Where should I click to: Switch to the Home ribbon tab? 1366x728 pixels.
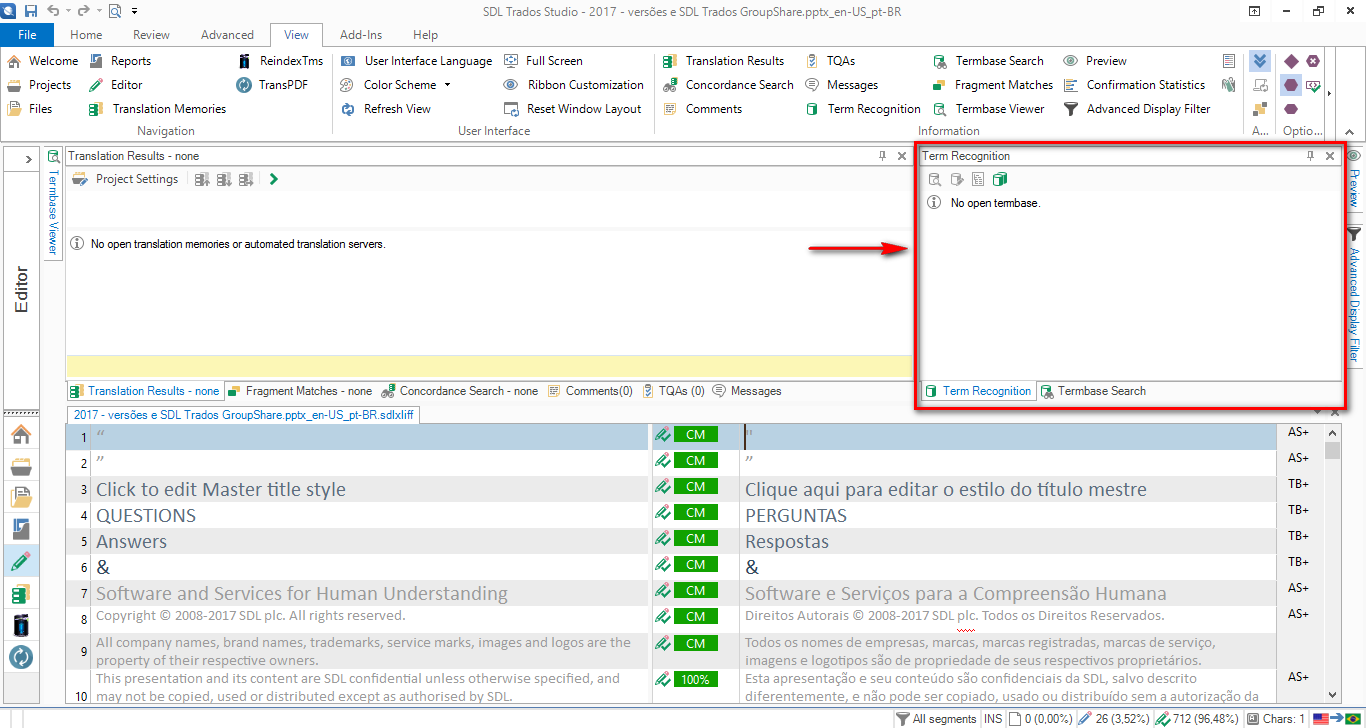click(86, 35)
